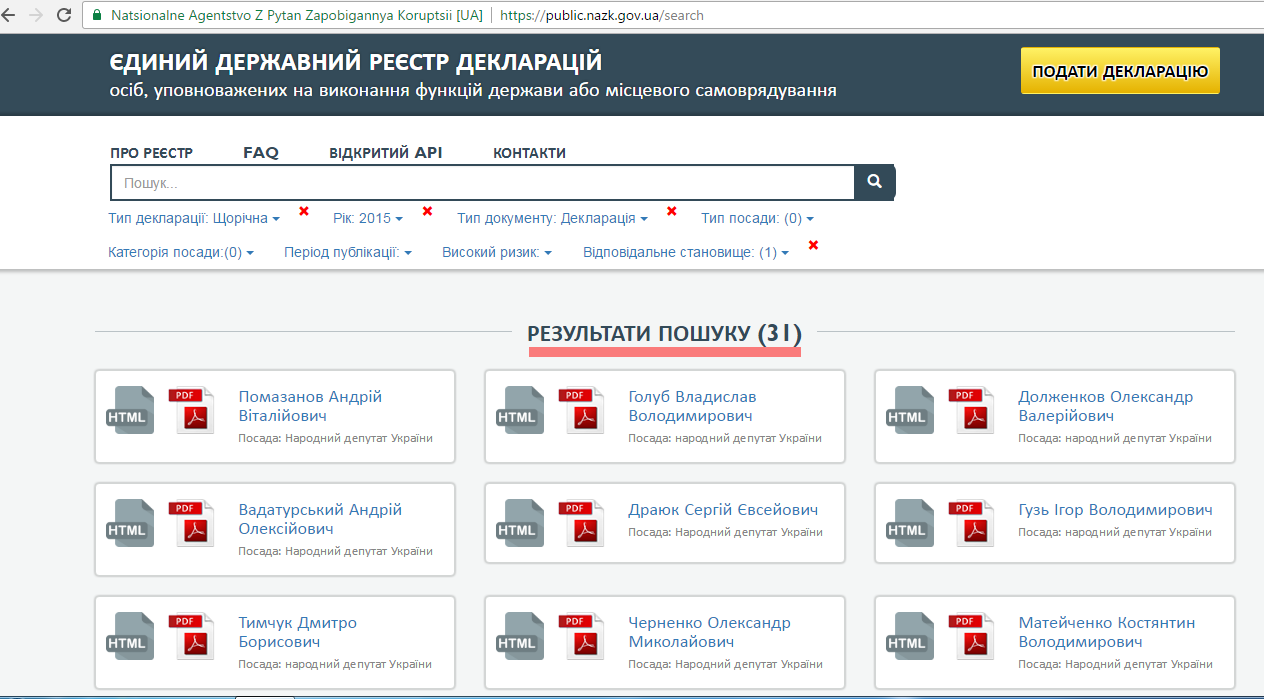Open PDF icon for Тимчук Дмитро Борисович
Image resolution: width=1264 pixels, height=699 pixels.
pyautogui.click(x=191, y=636)
